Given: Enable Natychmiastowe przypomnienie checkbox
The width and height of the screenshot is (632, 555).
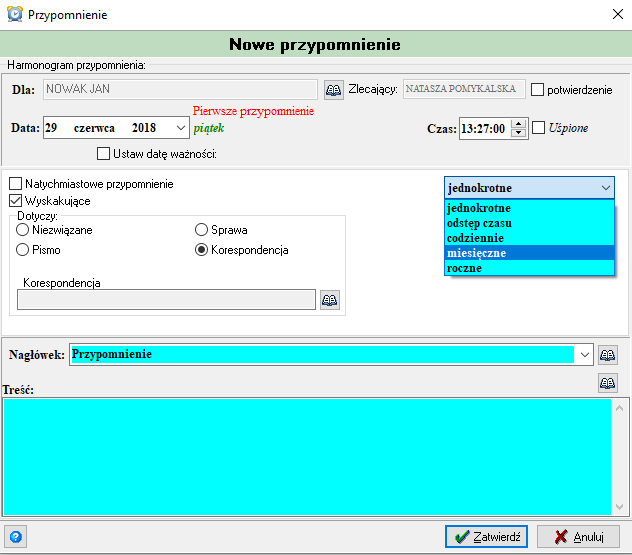Looking at the screenshot, I should click(15, 184).
